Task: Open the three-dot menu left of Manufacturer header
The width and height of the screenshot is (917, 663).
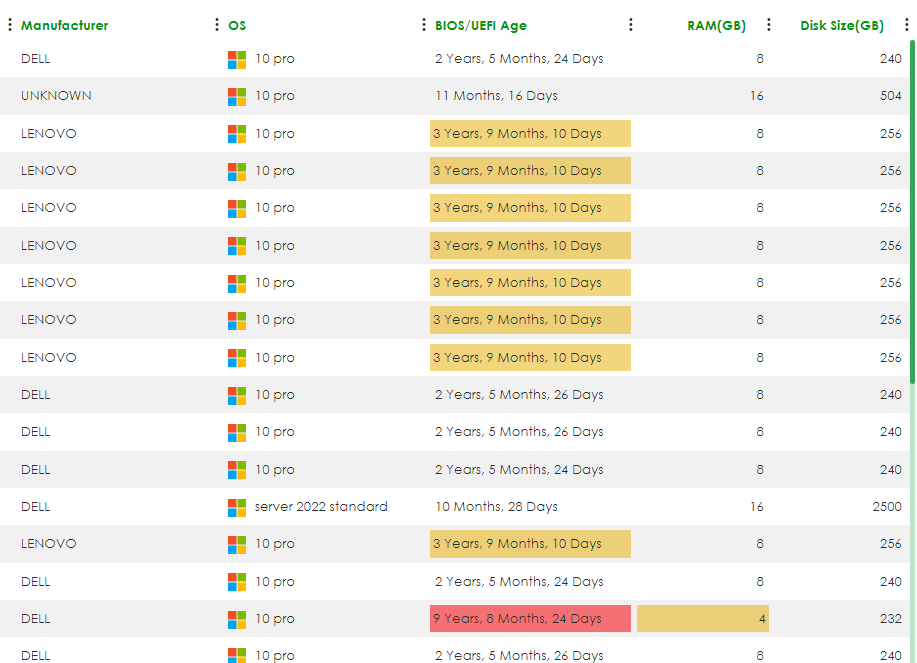Action: click(10, 25)
